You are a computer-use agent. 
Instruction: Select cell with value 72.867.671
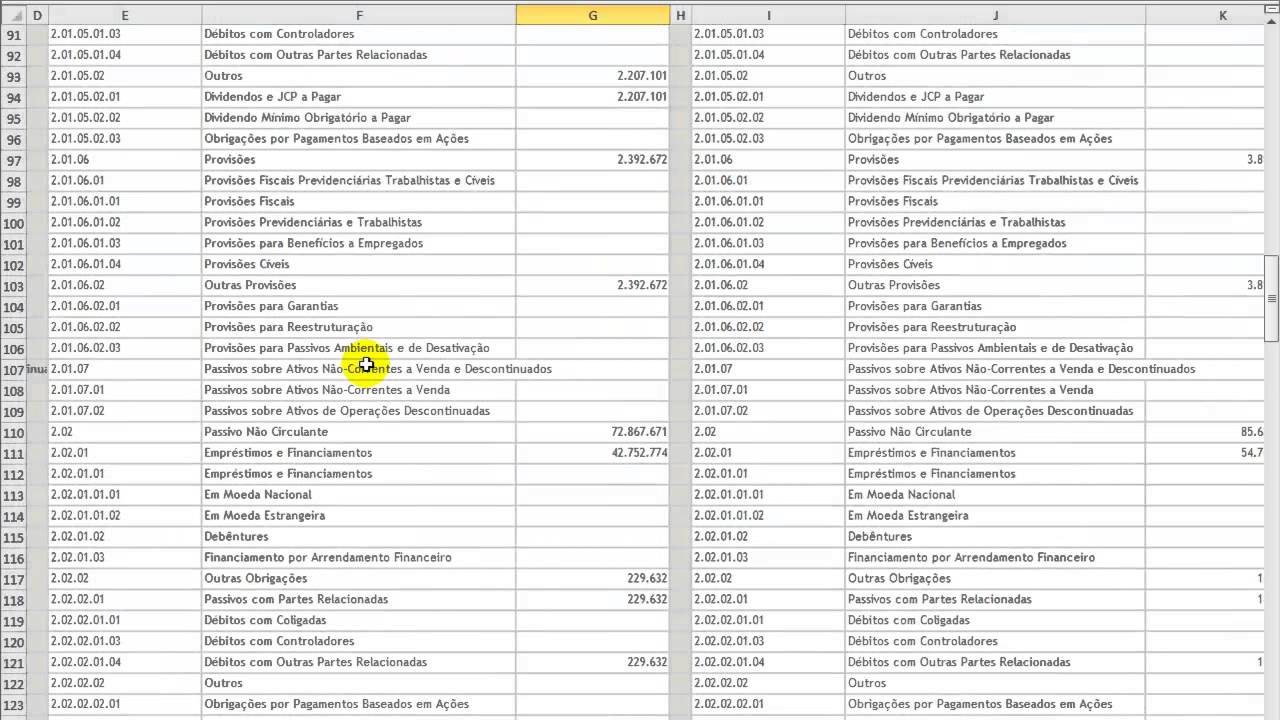pyautogui.click(x=593, y=432)
